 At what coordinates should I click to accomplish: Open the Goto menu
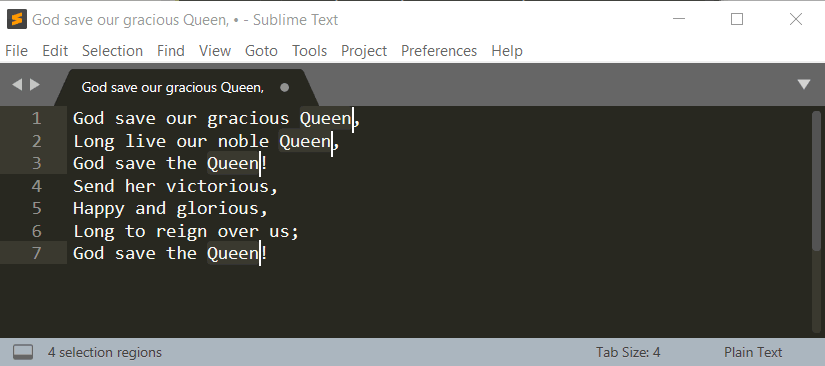coord(261,51)
